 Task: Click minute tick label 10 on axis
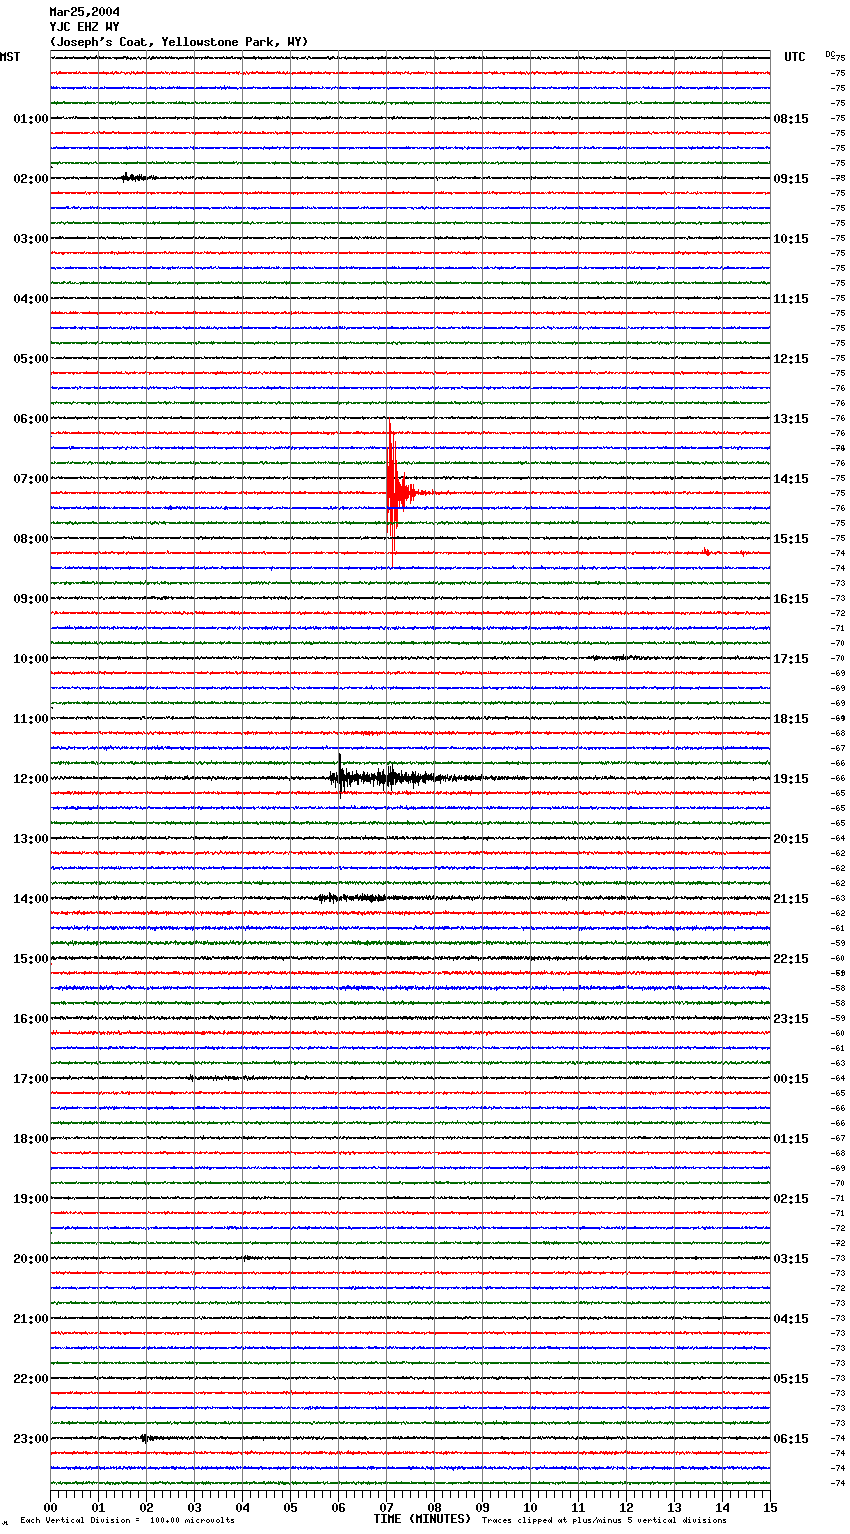[x=530, y=1507]
